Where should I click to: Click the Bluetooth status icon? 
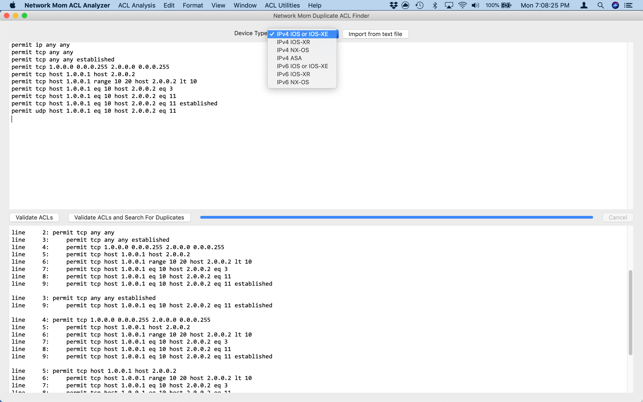435,5
